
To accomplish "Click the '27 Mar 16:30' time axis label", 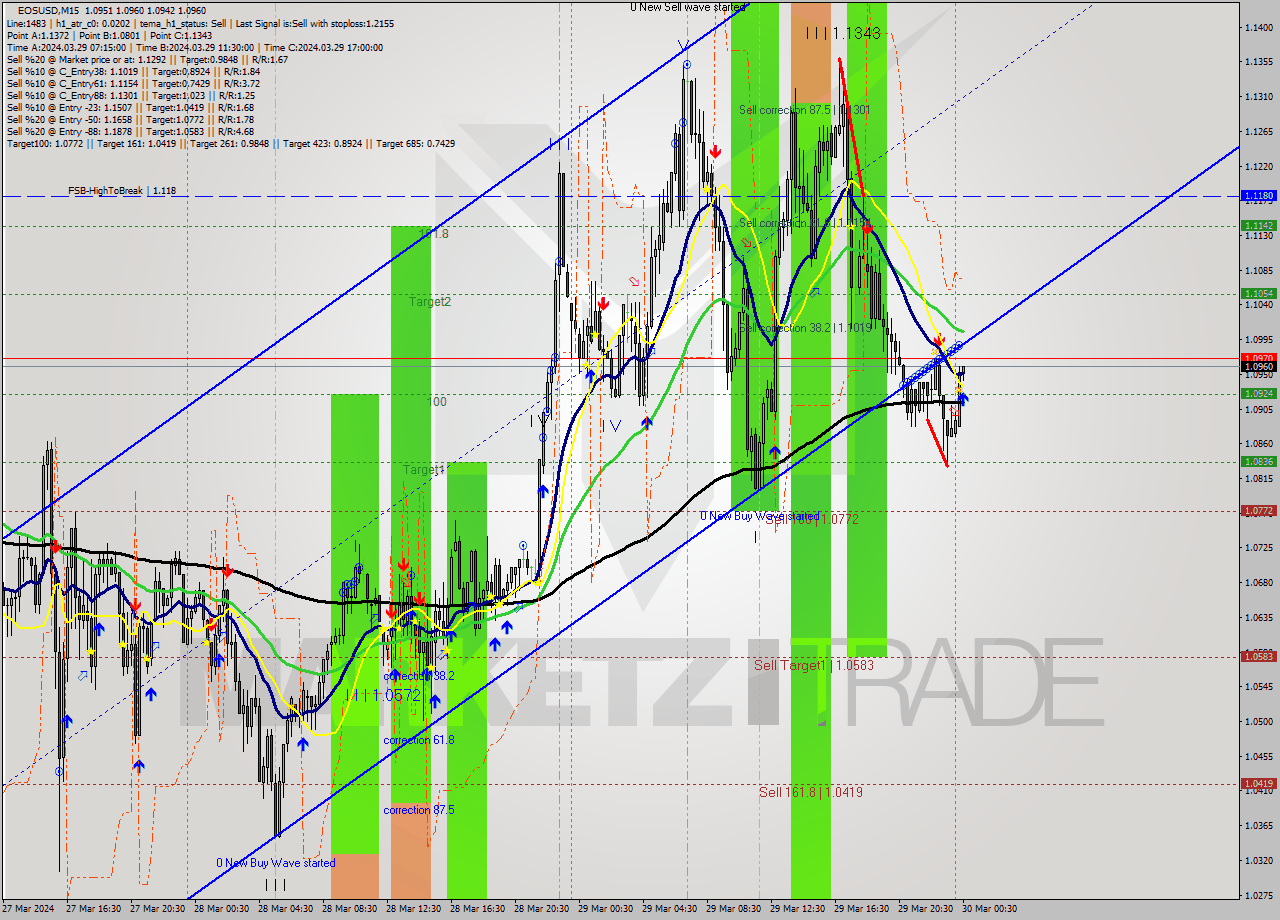I will coord(93,909).
